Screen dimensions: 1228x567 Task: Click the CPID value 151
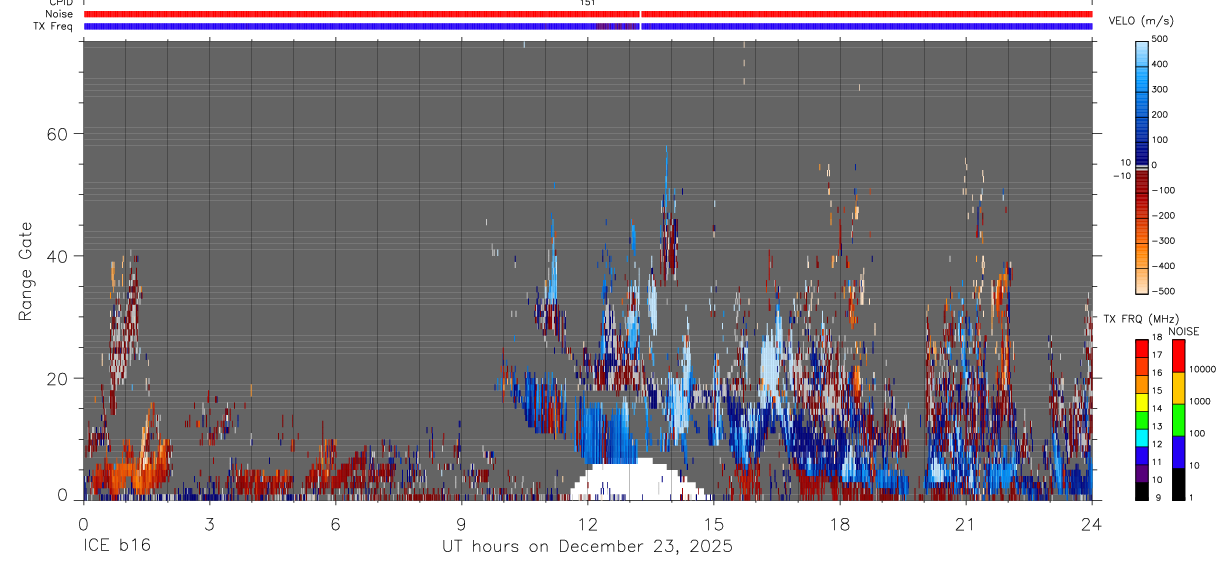pyautogui.click(x=587, y=3)
